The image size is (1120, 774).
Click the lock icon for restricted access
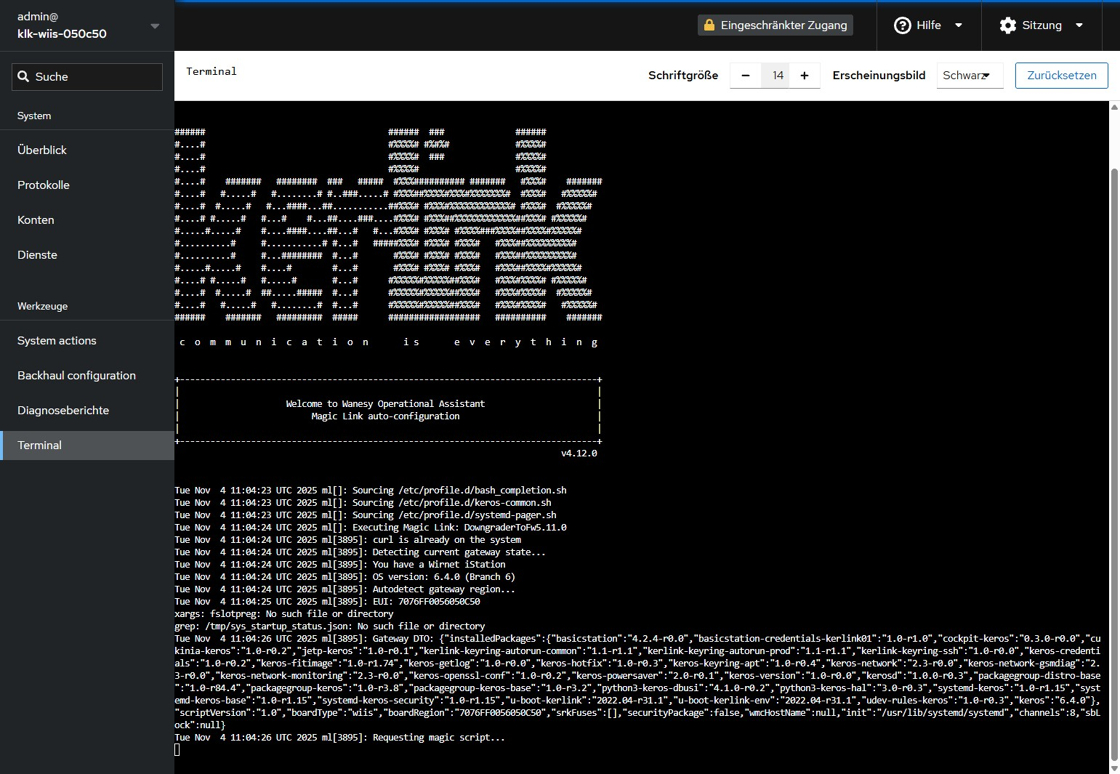click(709, 25)
